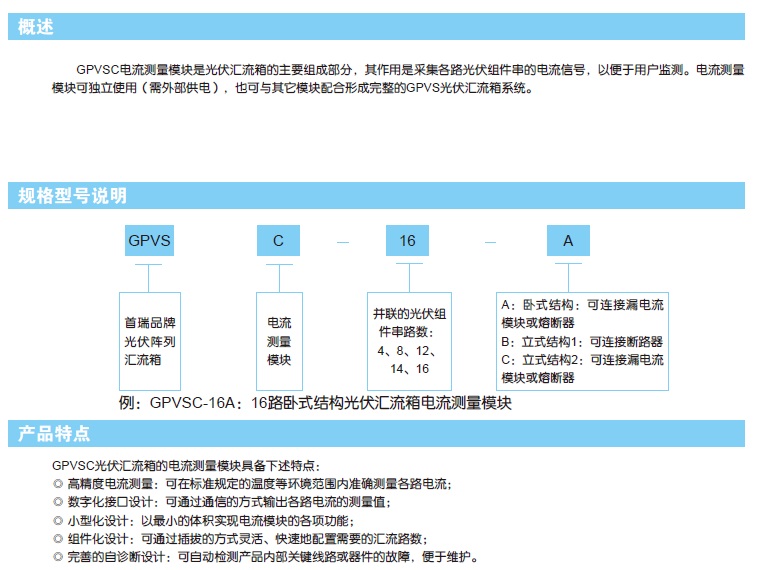Click the bullet 高精度电流测量

click(260, 484)
